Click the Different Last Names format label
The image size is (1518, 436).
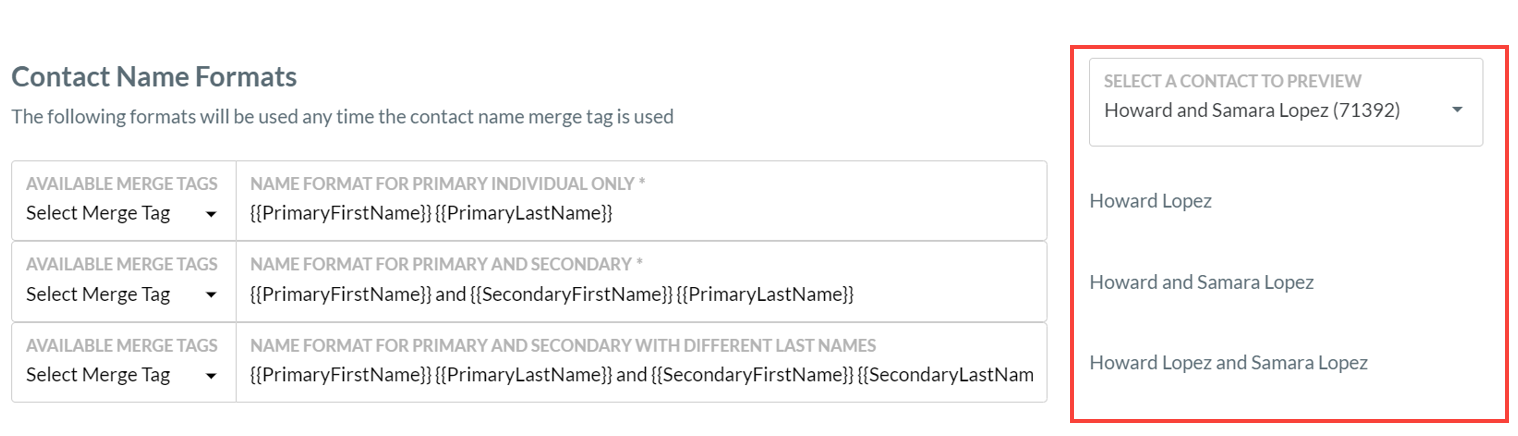pyautogui.click(x=563, y=346)
